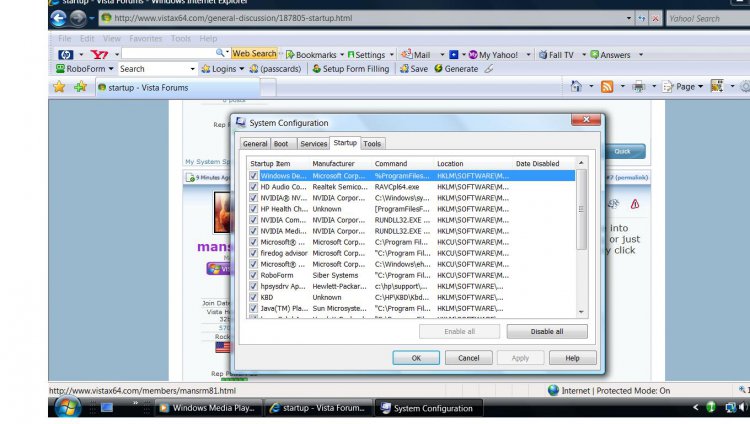The image size is (750, 424).
Task: Click the browser Forward arrow button
Action: 77,18
